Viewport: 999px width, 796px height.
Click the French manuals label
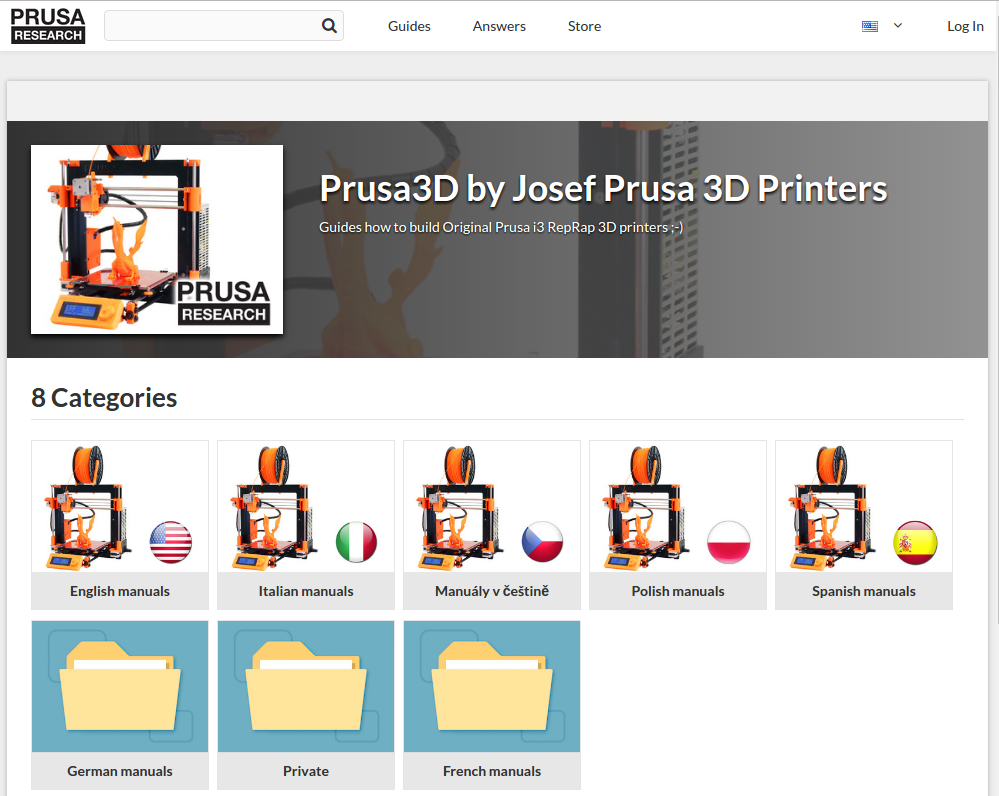pyautogui.click(x=492, y=771)
